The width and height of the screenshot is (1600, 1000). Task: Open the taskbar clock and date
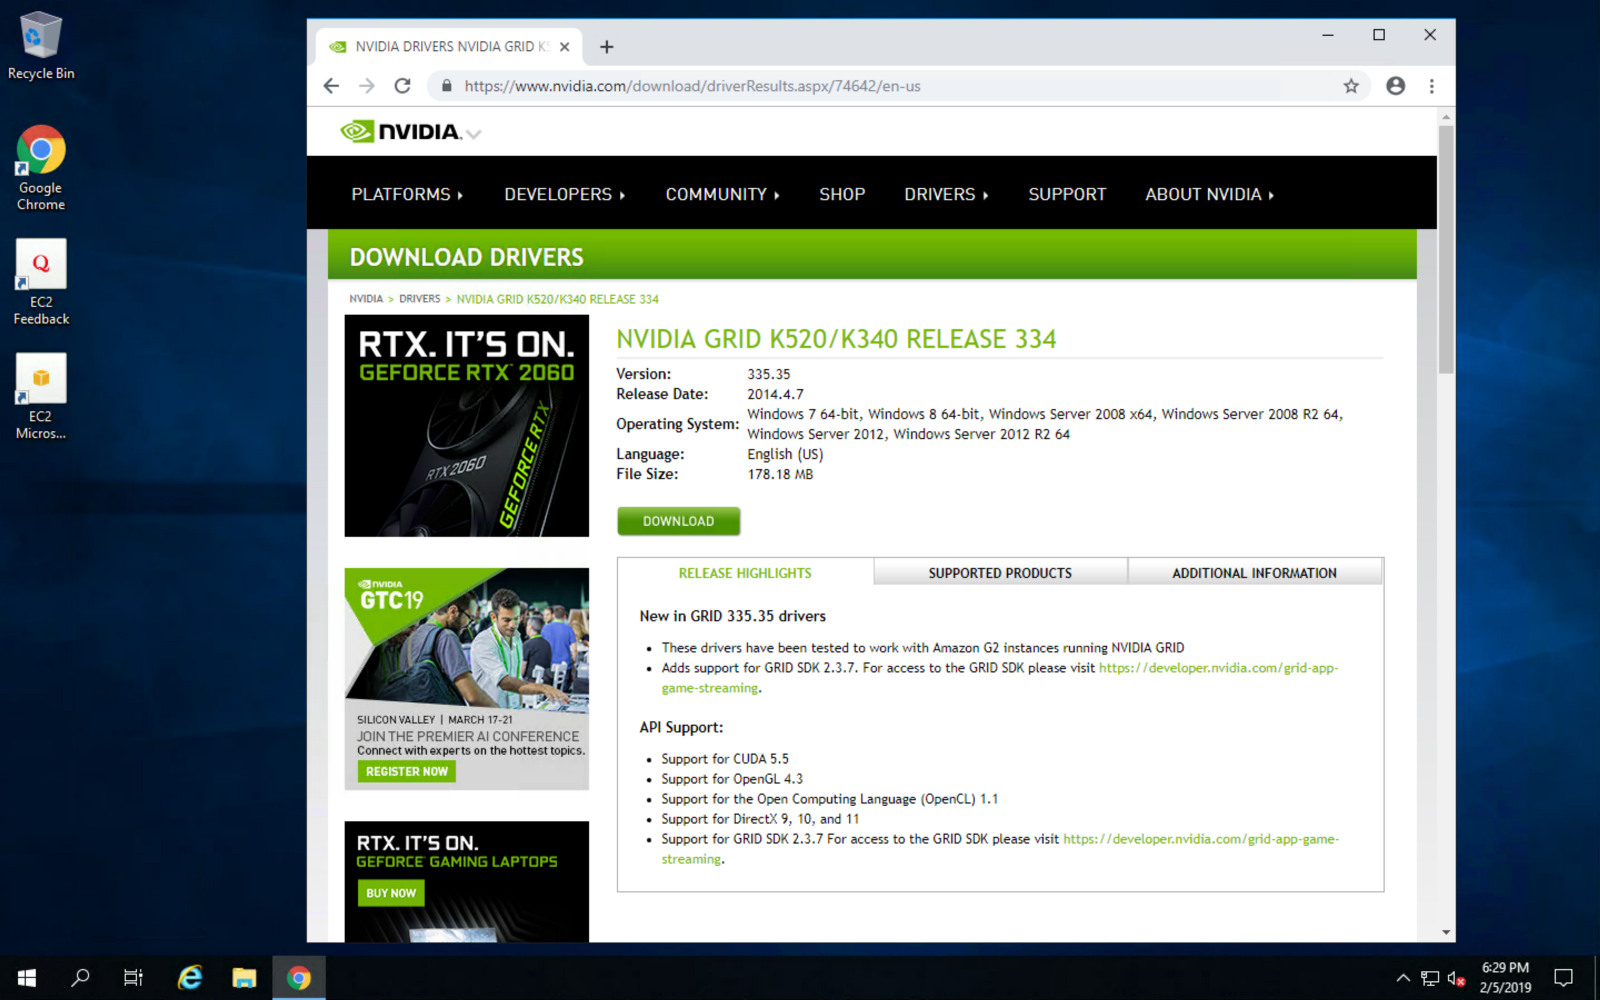tap(1505, 977)
